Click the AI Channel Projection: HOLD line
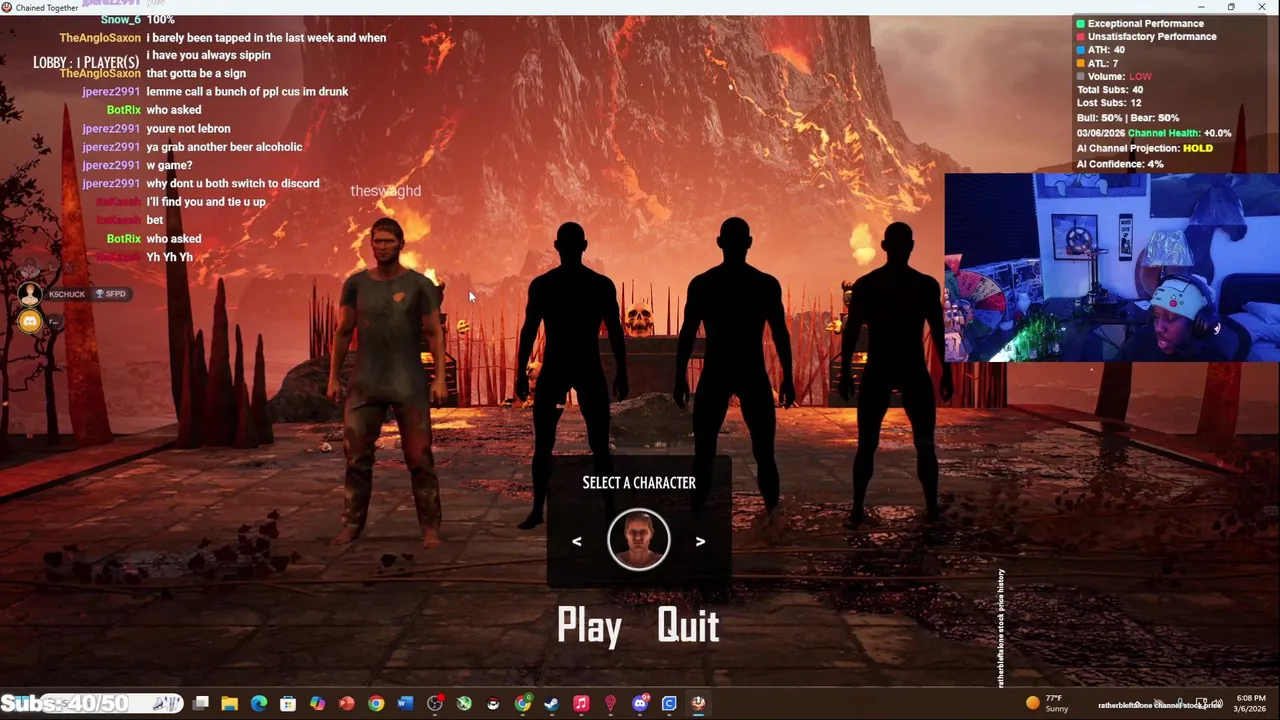 pos(1144,148)
